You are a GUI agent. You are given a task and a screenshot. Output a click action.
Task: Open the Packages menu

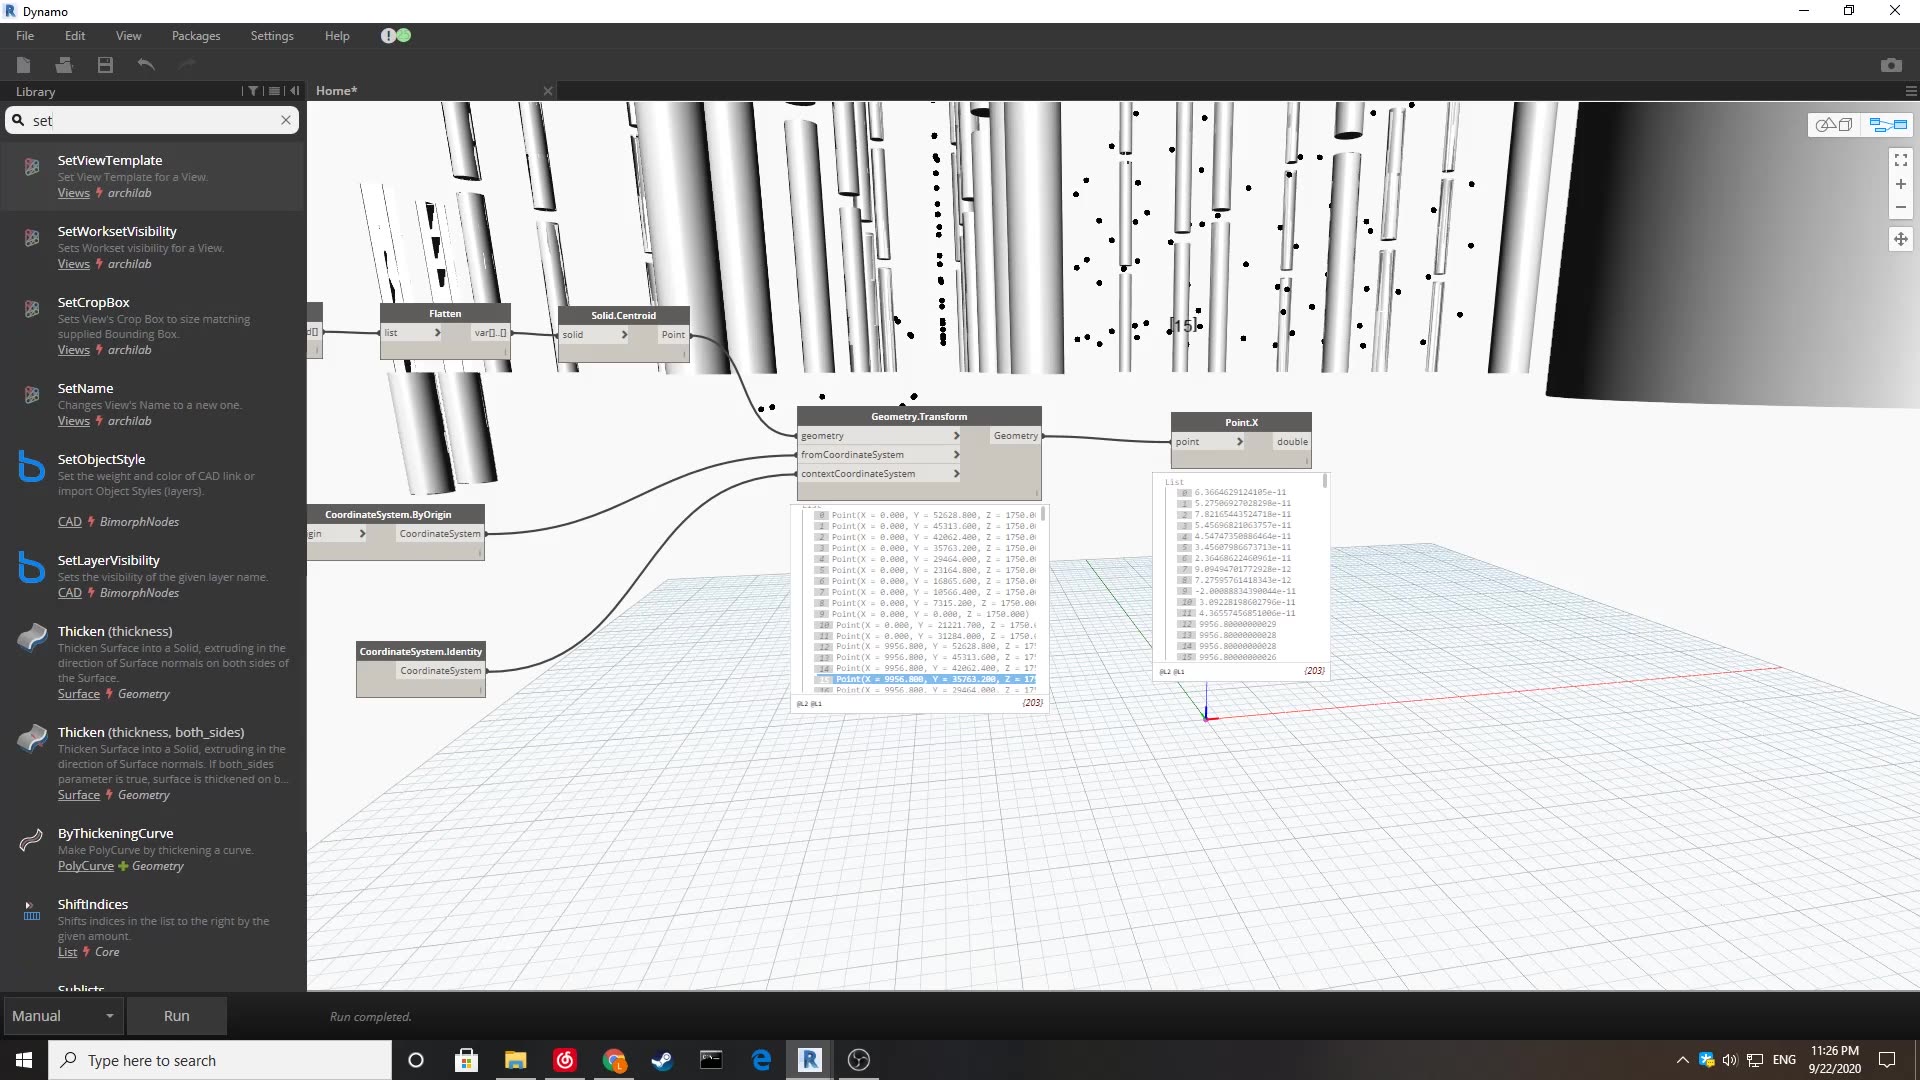[196, 36]
